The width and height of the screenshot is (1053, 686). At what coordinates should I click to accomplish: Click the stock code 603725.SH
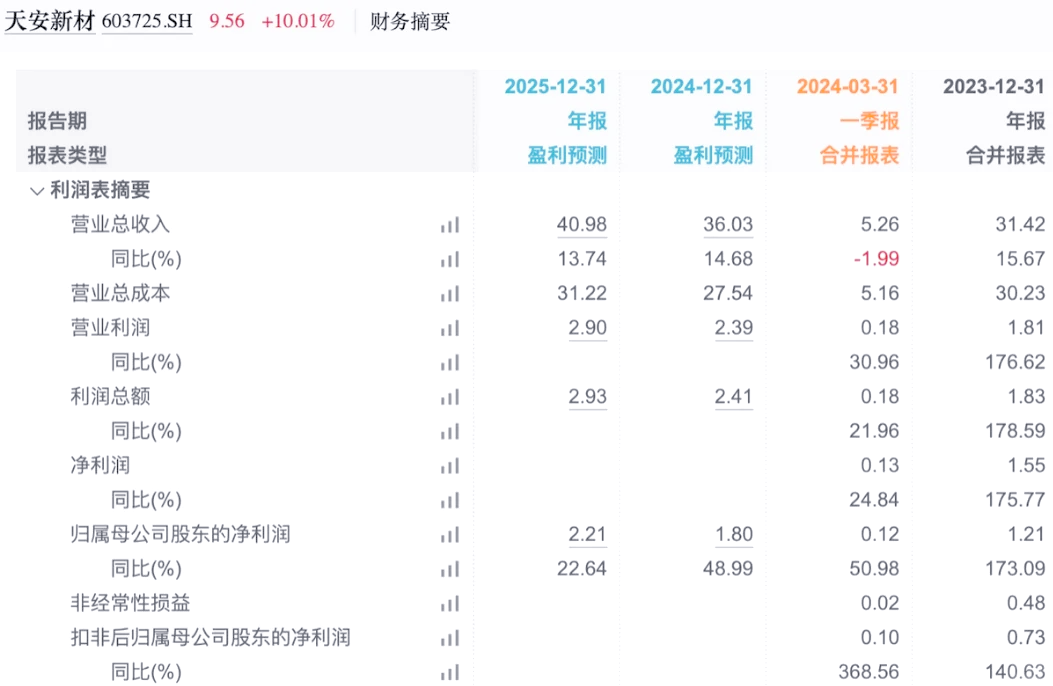[x=147, y=22]
